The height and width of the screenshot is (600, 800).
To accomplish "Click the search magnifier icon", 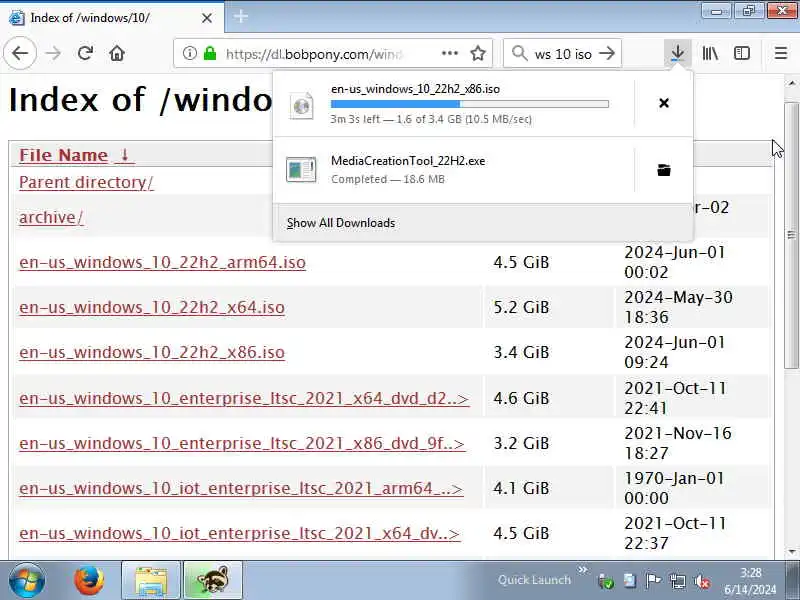I will click(519, 53).
